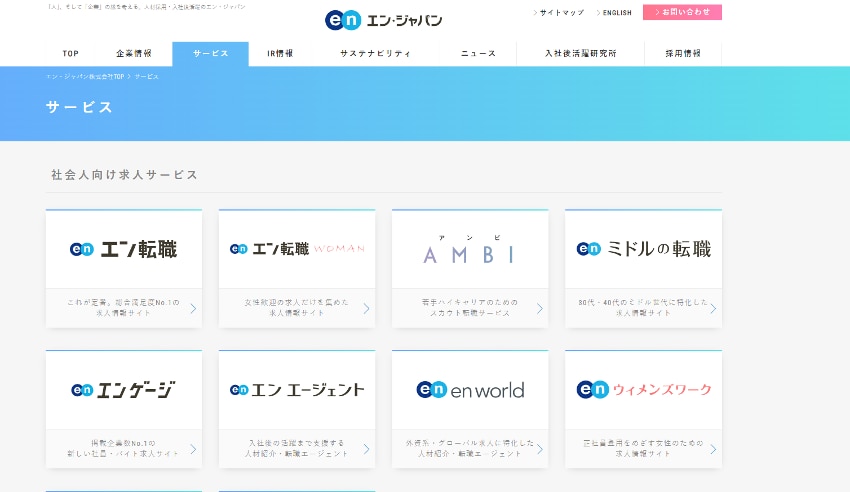This screenshot has width=850, height=492.
Task: Click the 総合満足度No.1 description link
Action: (x=123, y=308)
